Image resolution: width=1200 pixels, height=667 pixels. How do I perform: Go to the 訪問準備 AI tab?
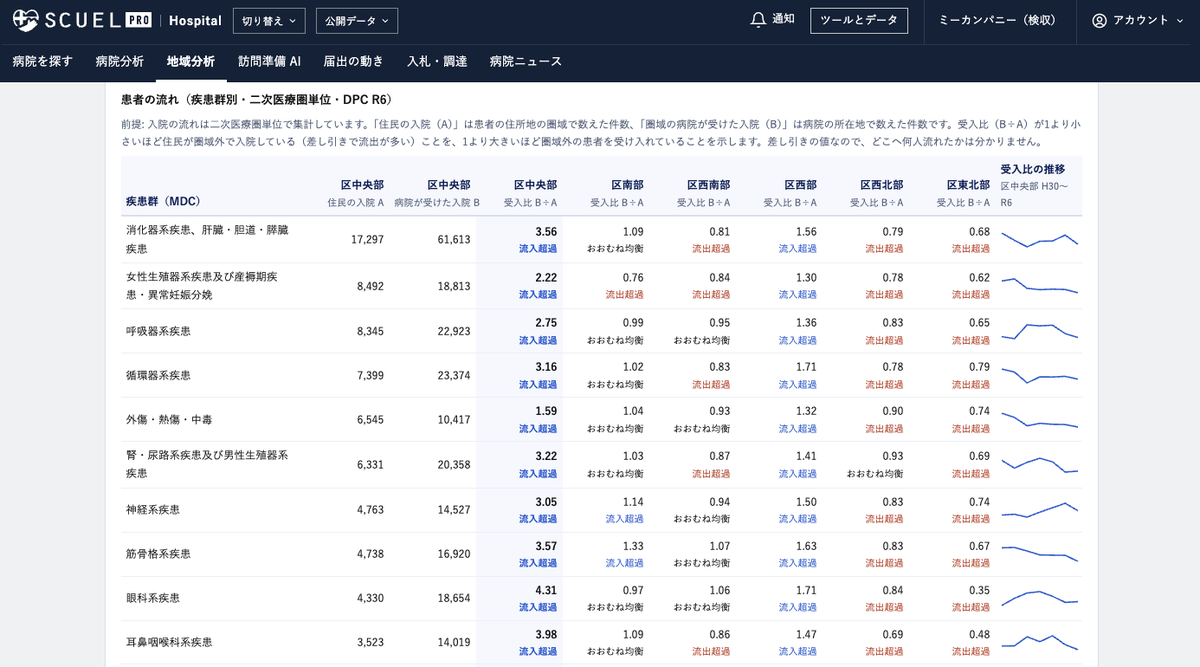coord(269,61)
